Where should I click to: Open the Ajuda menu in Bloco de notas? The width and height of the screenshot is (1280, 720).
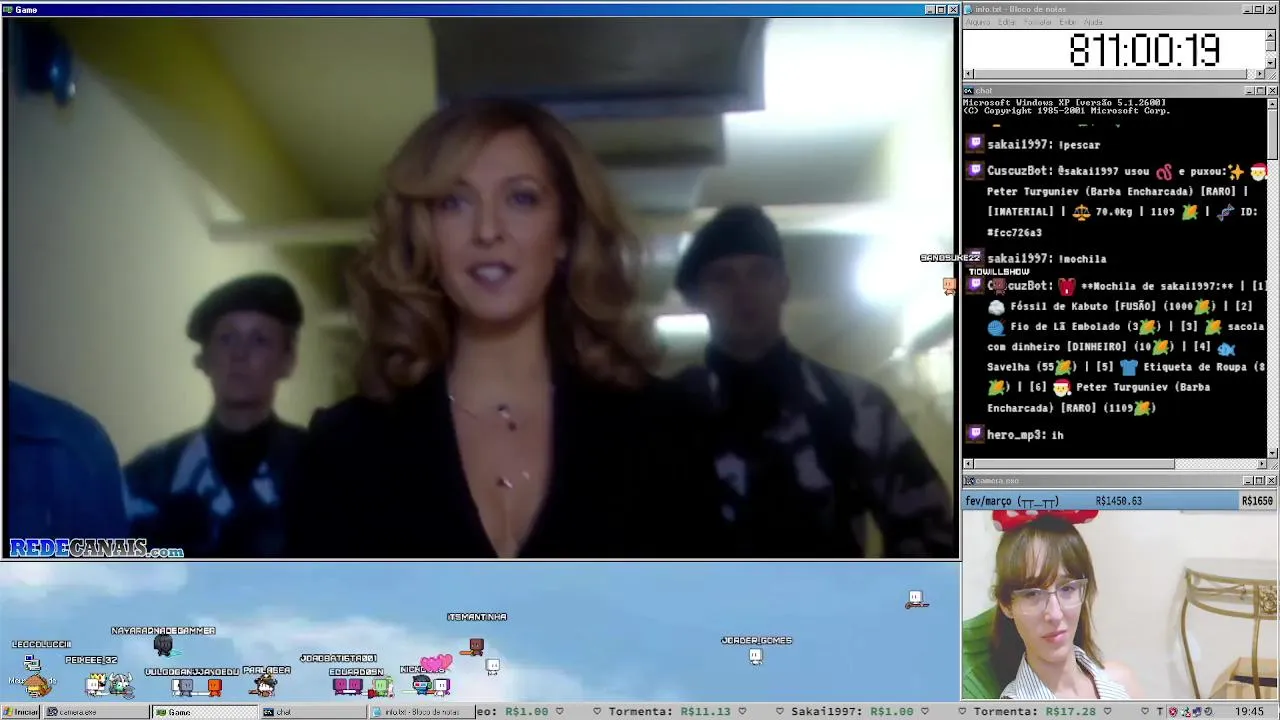coord(1094,22)
